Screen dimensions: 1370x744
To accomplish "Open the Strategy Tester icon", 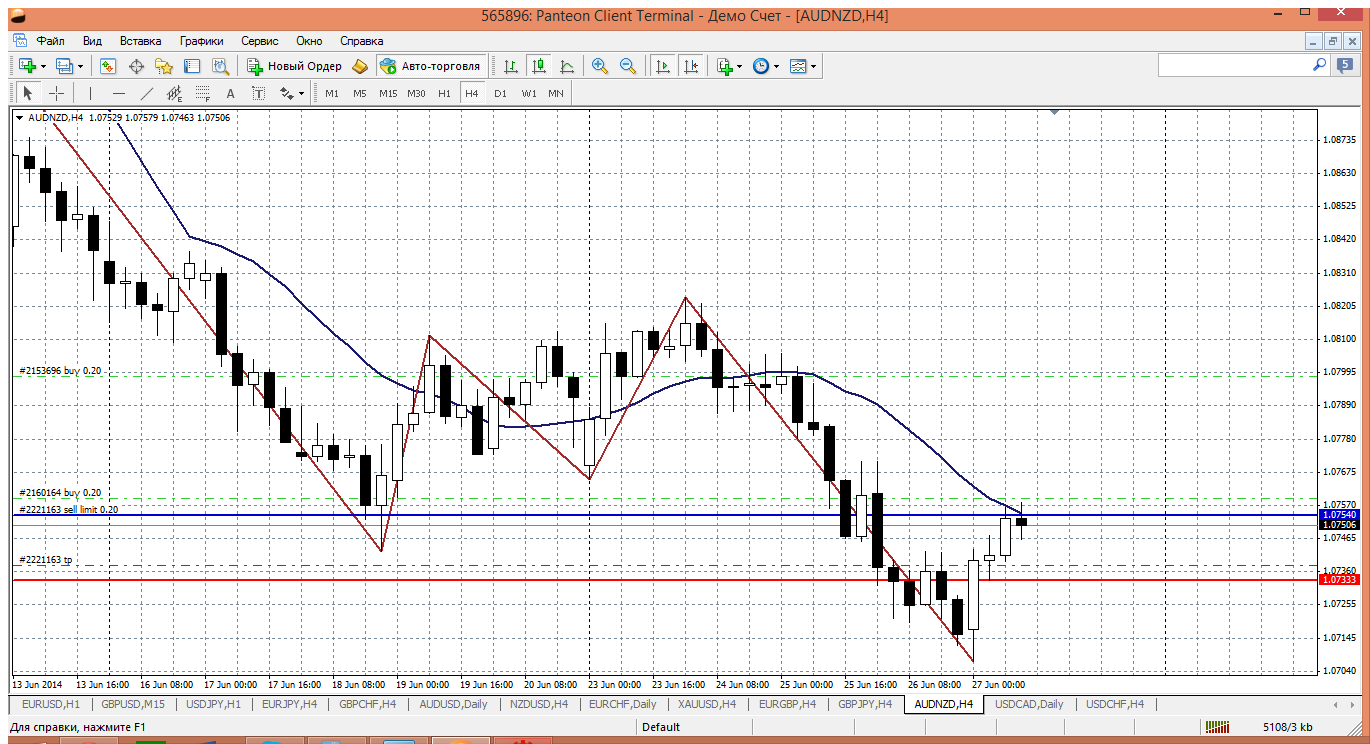I will click(x=220, y=66).
